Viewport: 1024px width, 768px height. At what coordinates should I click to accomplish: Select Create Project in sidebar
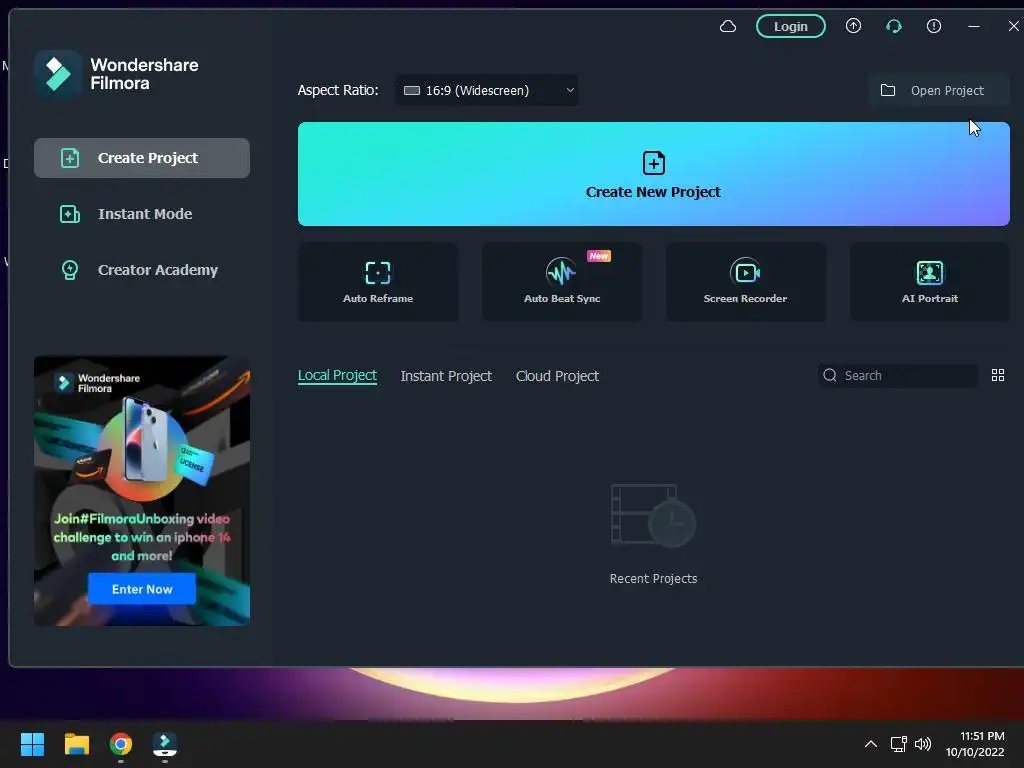pos(142,158)
